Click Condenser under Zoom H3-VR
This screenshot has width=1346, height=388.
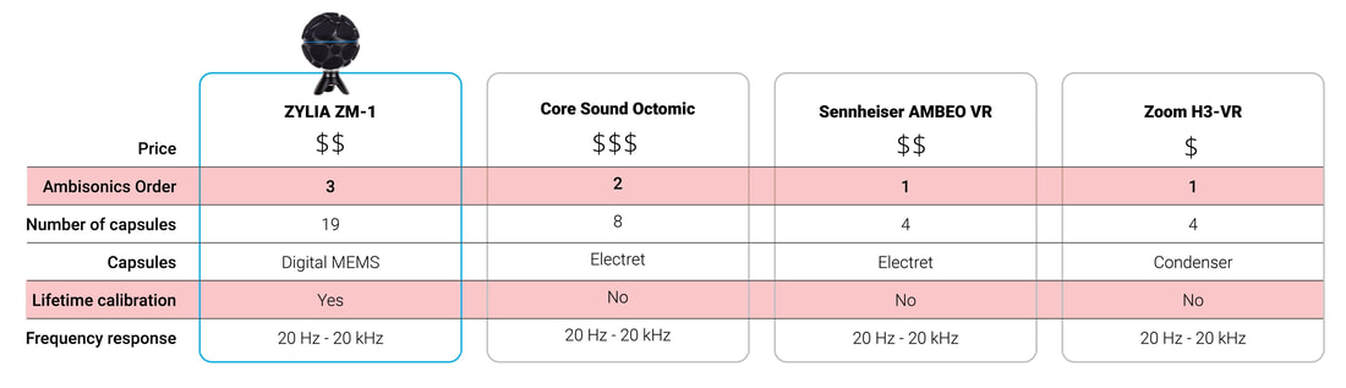1192,262
